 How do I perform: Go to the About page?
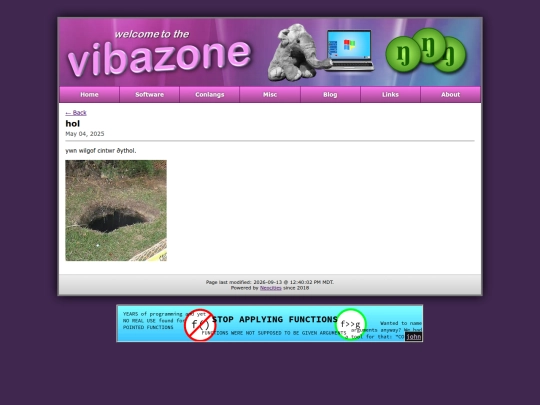pos(450,94)
